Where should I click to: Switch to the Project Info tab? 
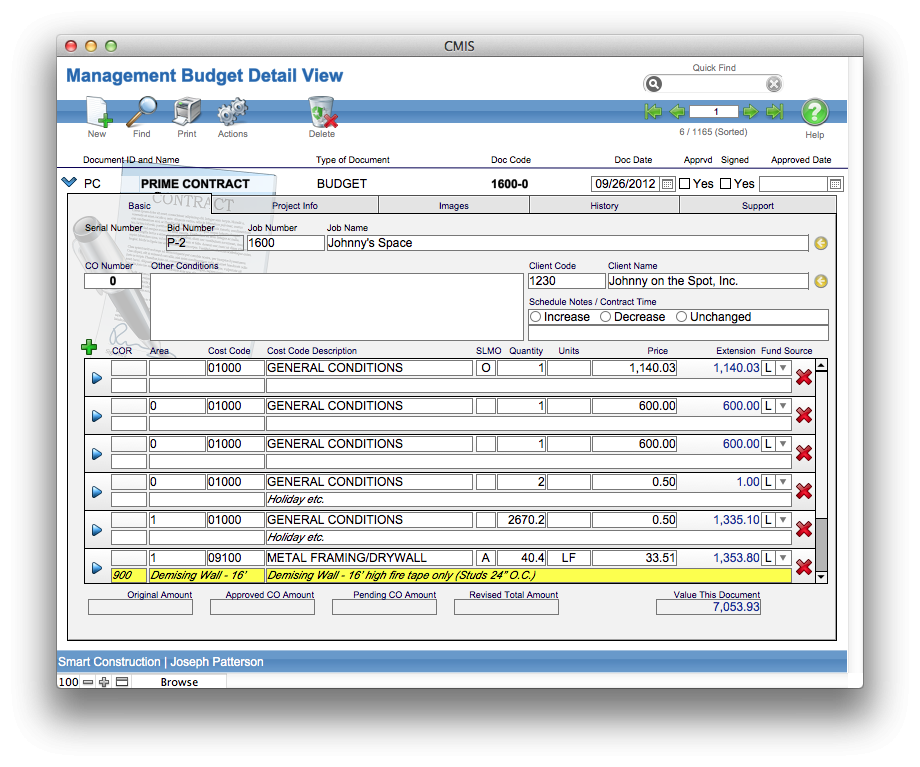click(294, 205)
